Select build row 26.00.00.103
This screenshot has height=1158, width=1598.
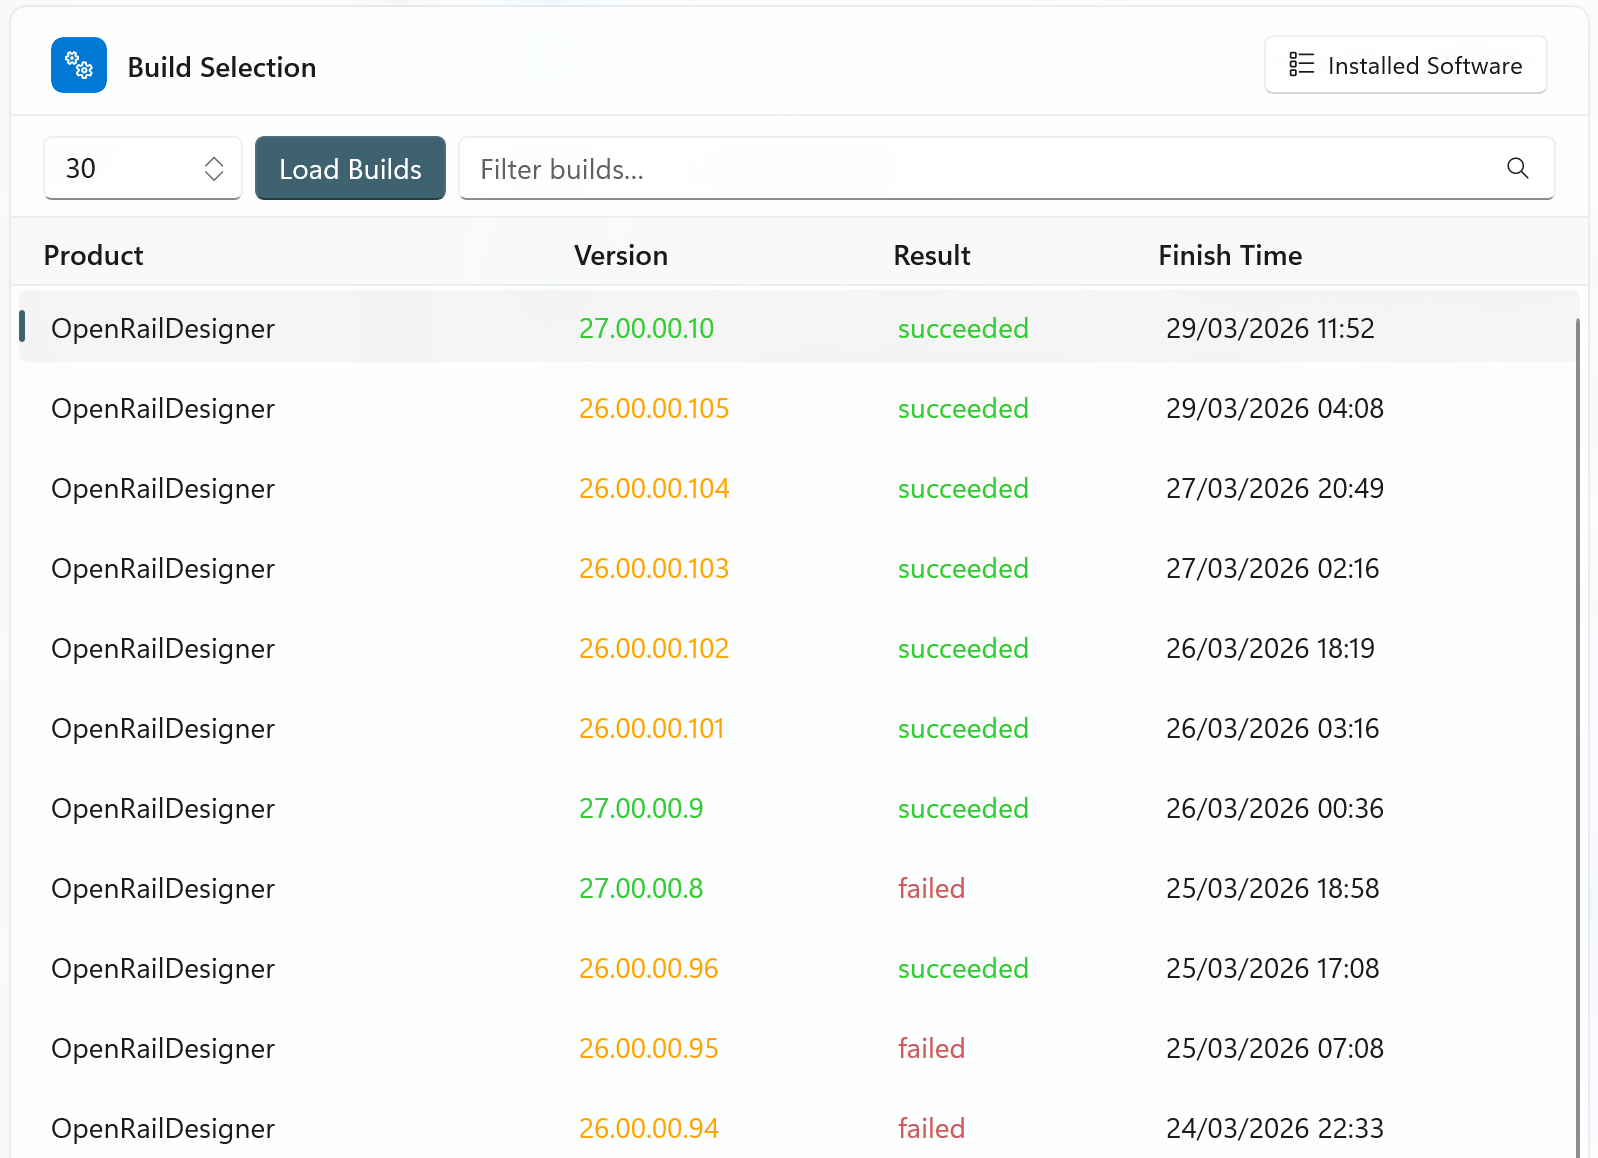(653, 568)
